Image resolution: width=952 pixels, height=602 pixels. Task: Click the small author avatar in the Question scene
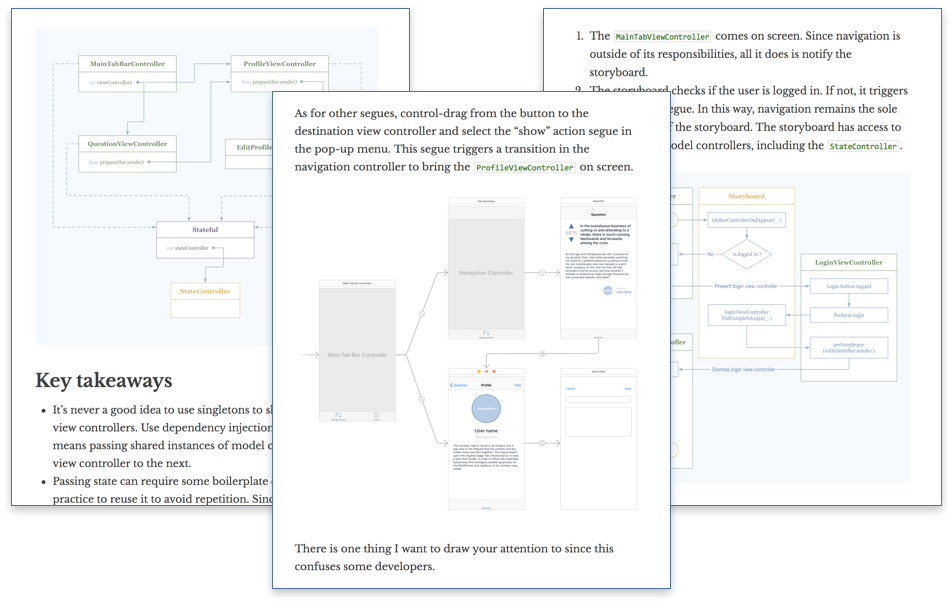(608, 291)
